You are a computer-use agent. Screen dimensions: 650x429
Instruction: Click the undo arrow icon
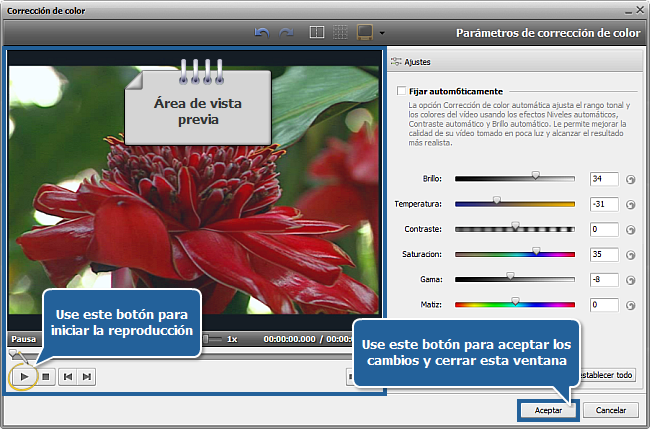tap(264, 33)
